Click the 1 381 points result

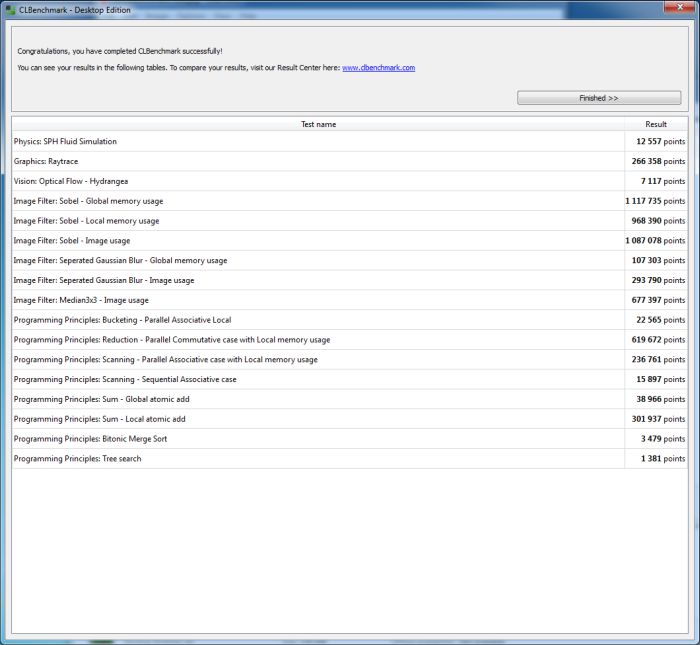click(663, 458)
